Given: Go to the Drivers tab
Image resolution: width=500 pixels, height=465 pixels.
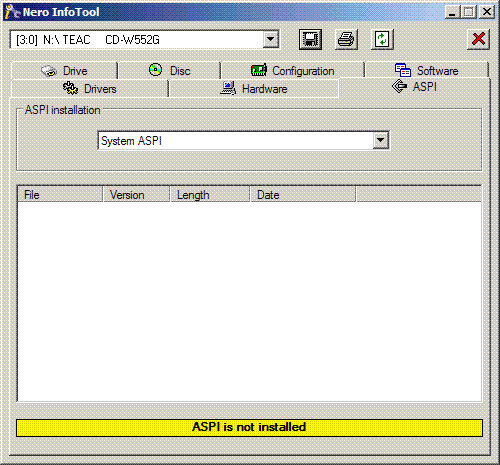Looking at the screenshot, I should 90,89.
